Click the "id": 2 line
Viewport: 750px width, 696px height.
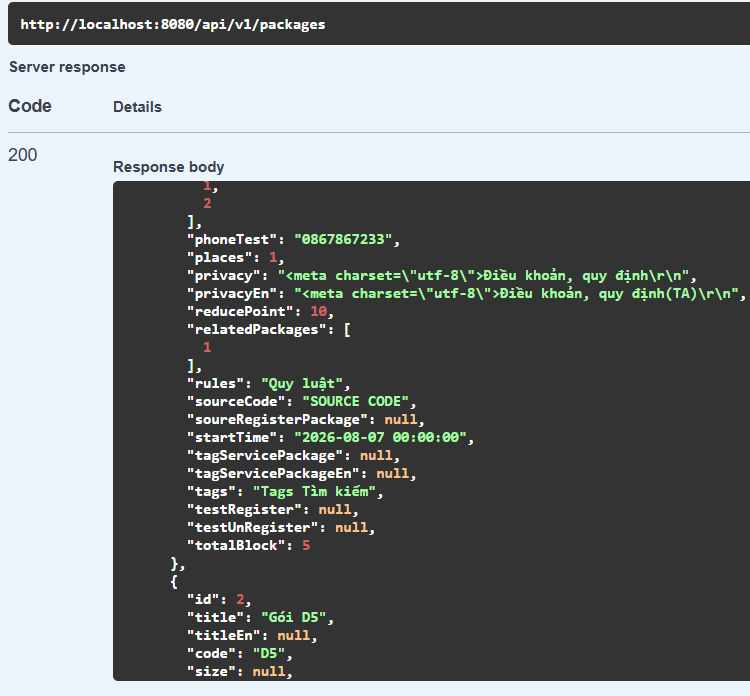tap(219, 599)
